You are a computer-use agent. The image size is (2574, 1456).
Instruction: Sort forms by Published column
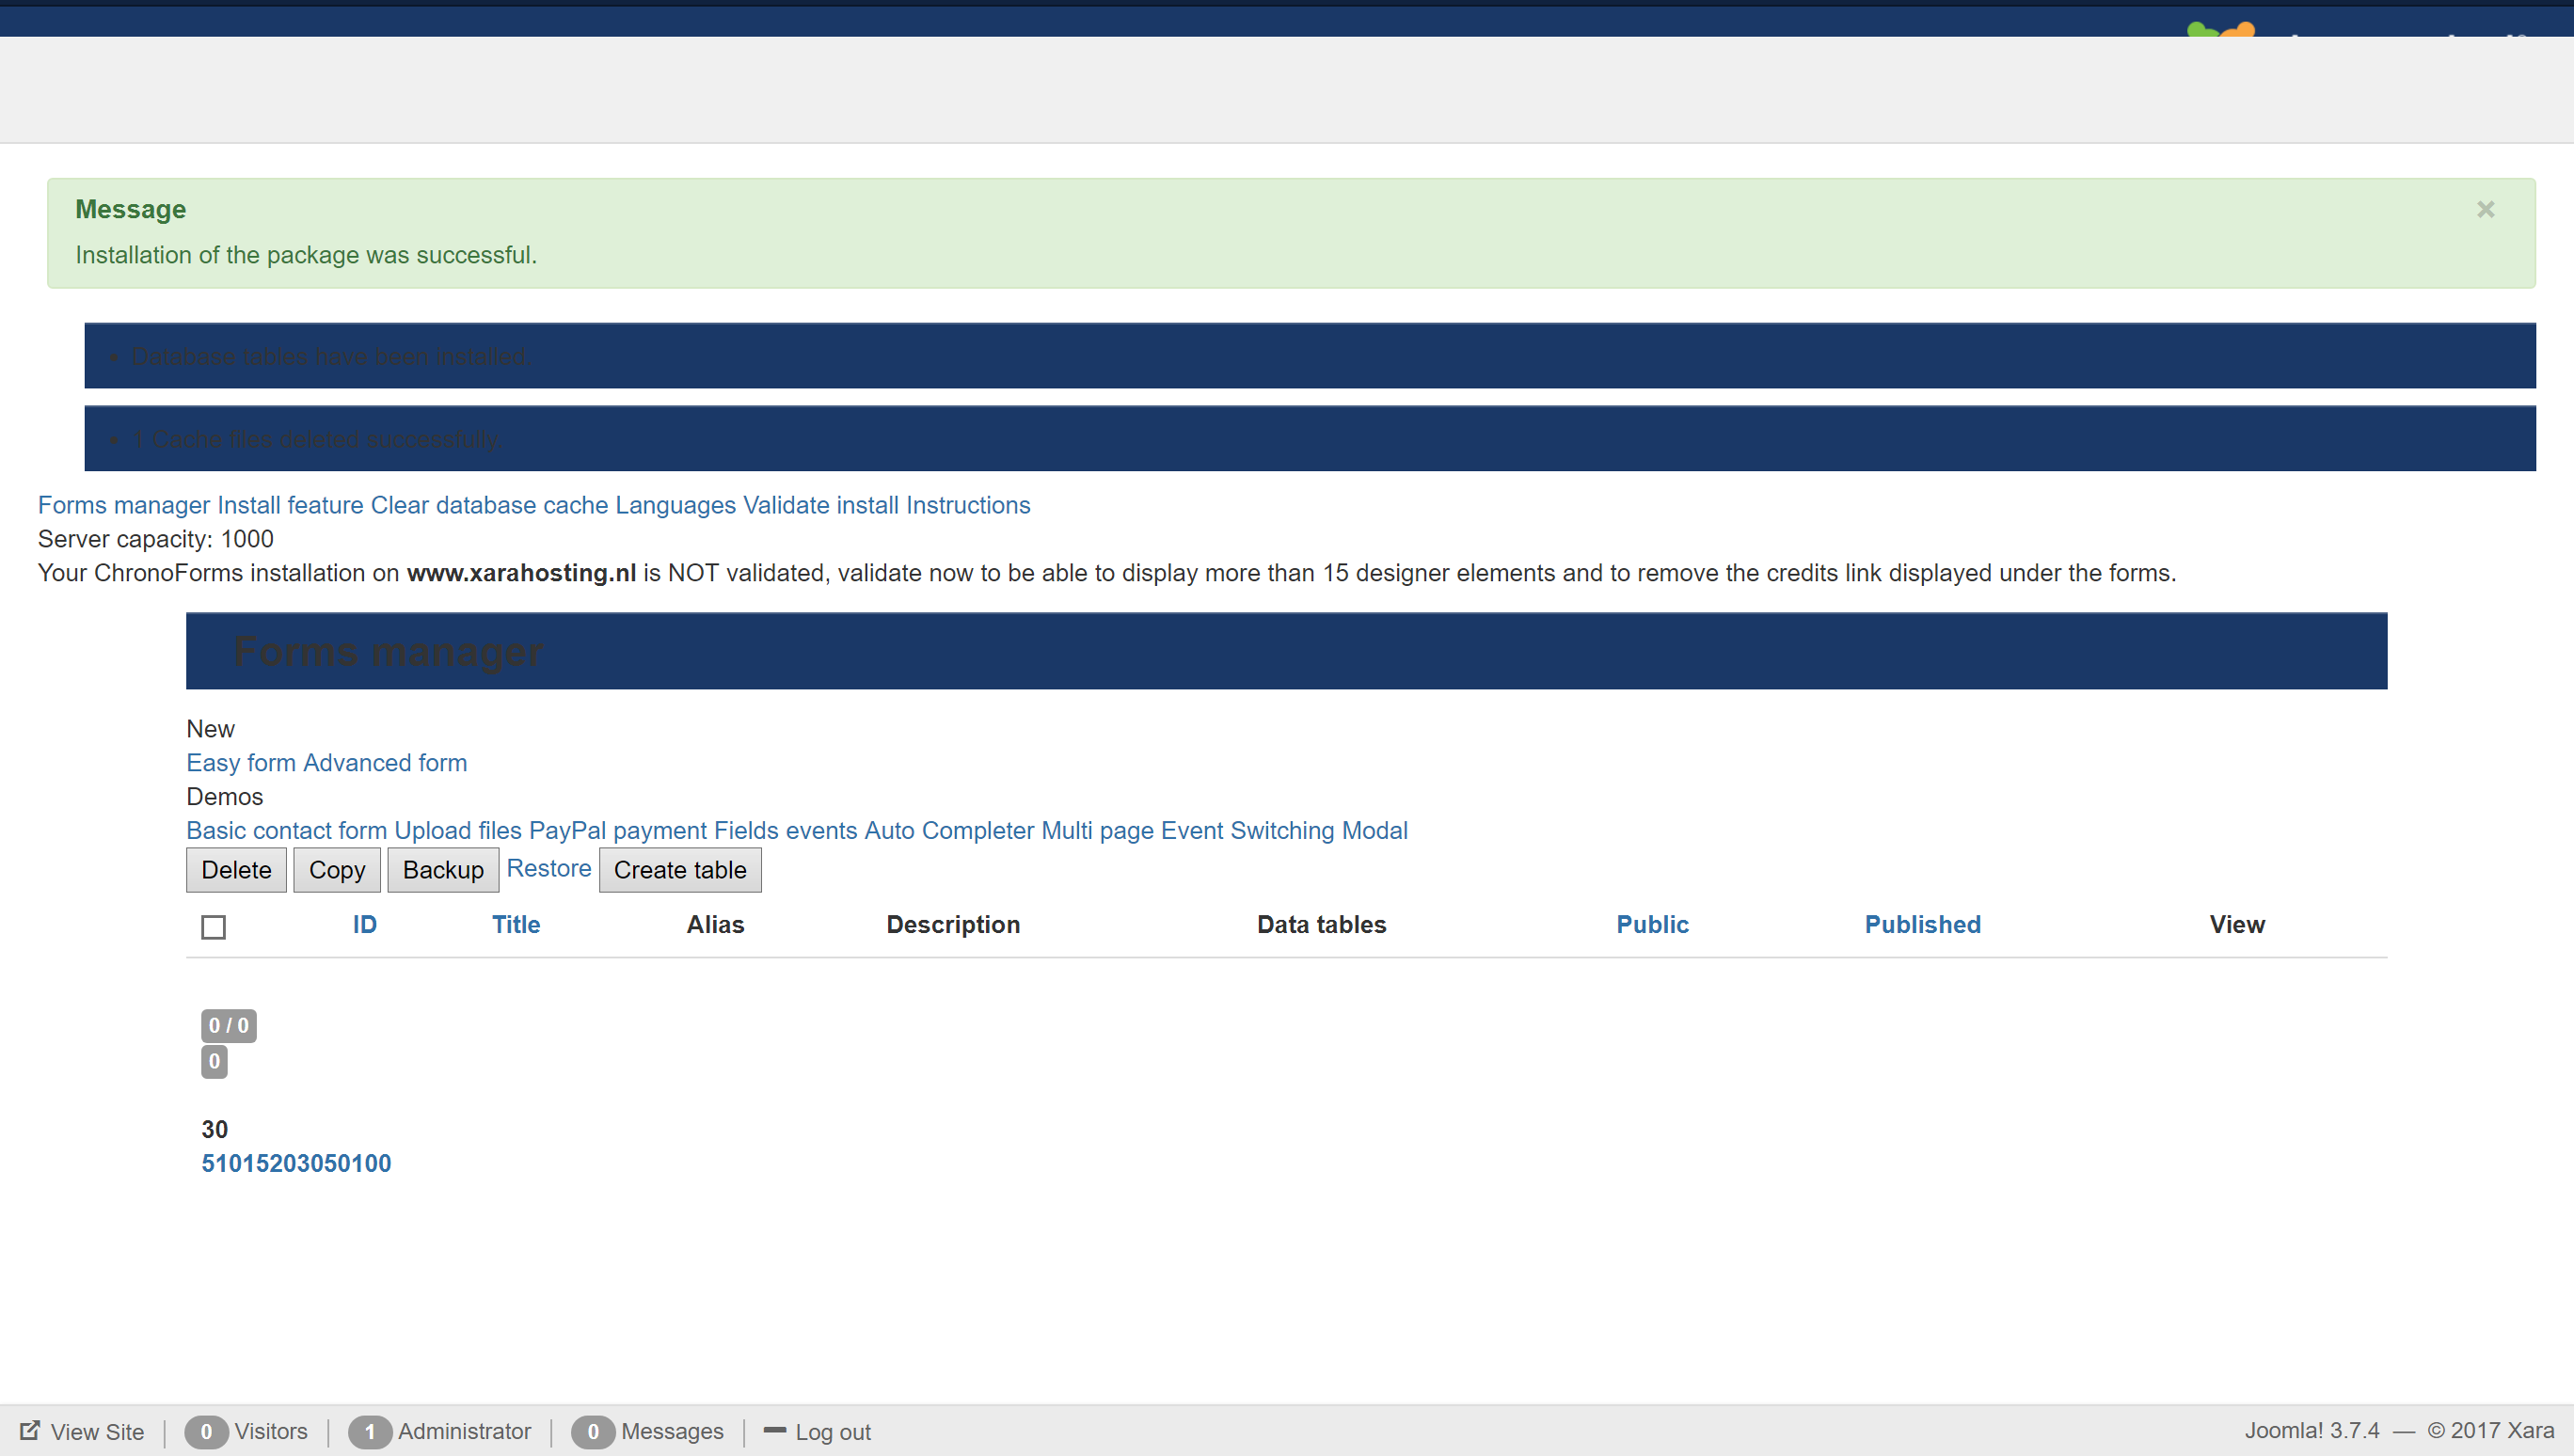tap(1922, 925)
